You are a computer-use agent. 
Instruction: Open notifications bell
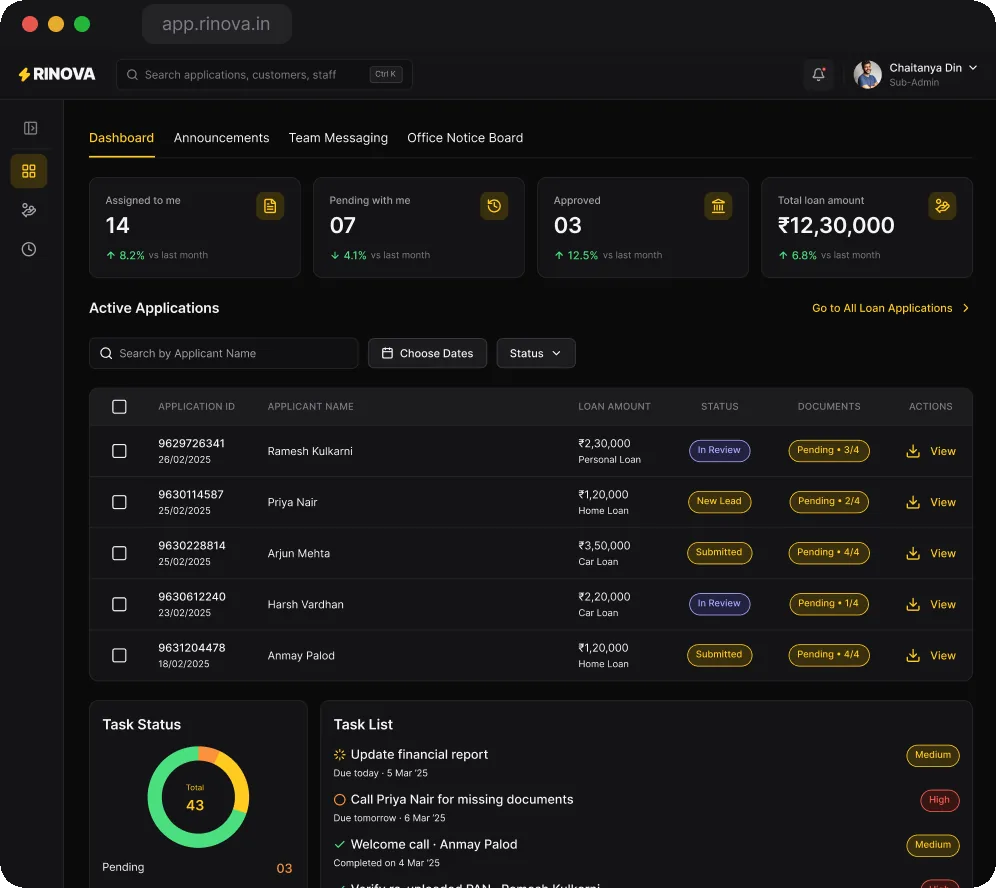818,75
